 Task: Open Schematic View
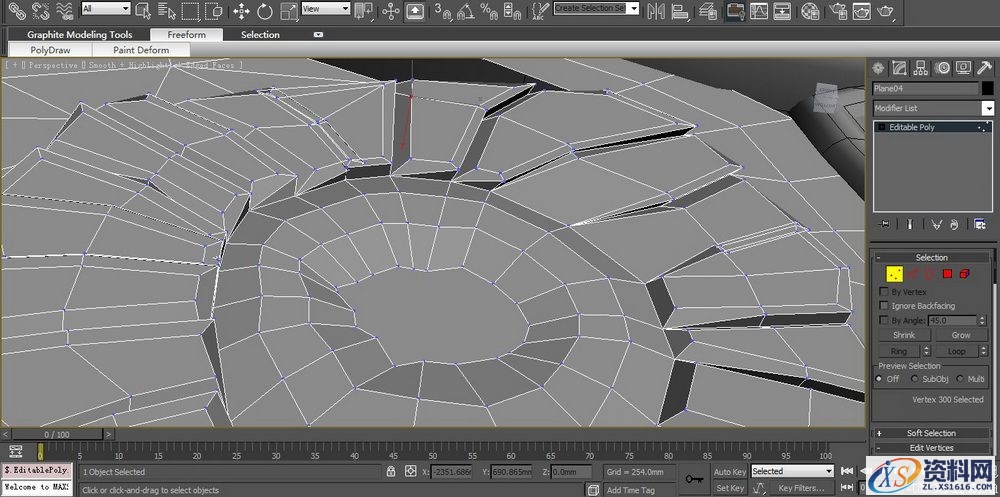point(782,10)
